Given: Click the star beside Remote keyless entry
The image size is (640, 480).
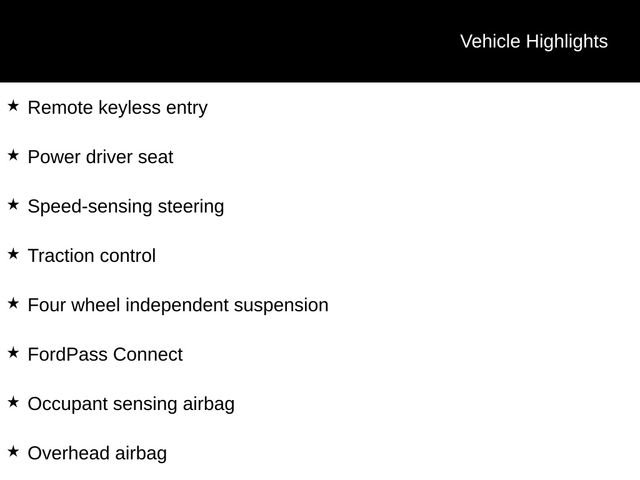Looking at the screenshot, I should click(13, 105).
